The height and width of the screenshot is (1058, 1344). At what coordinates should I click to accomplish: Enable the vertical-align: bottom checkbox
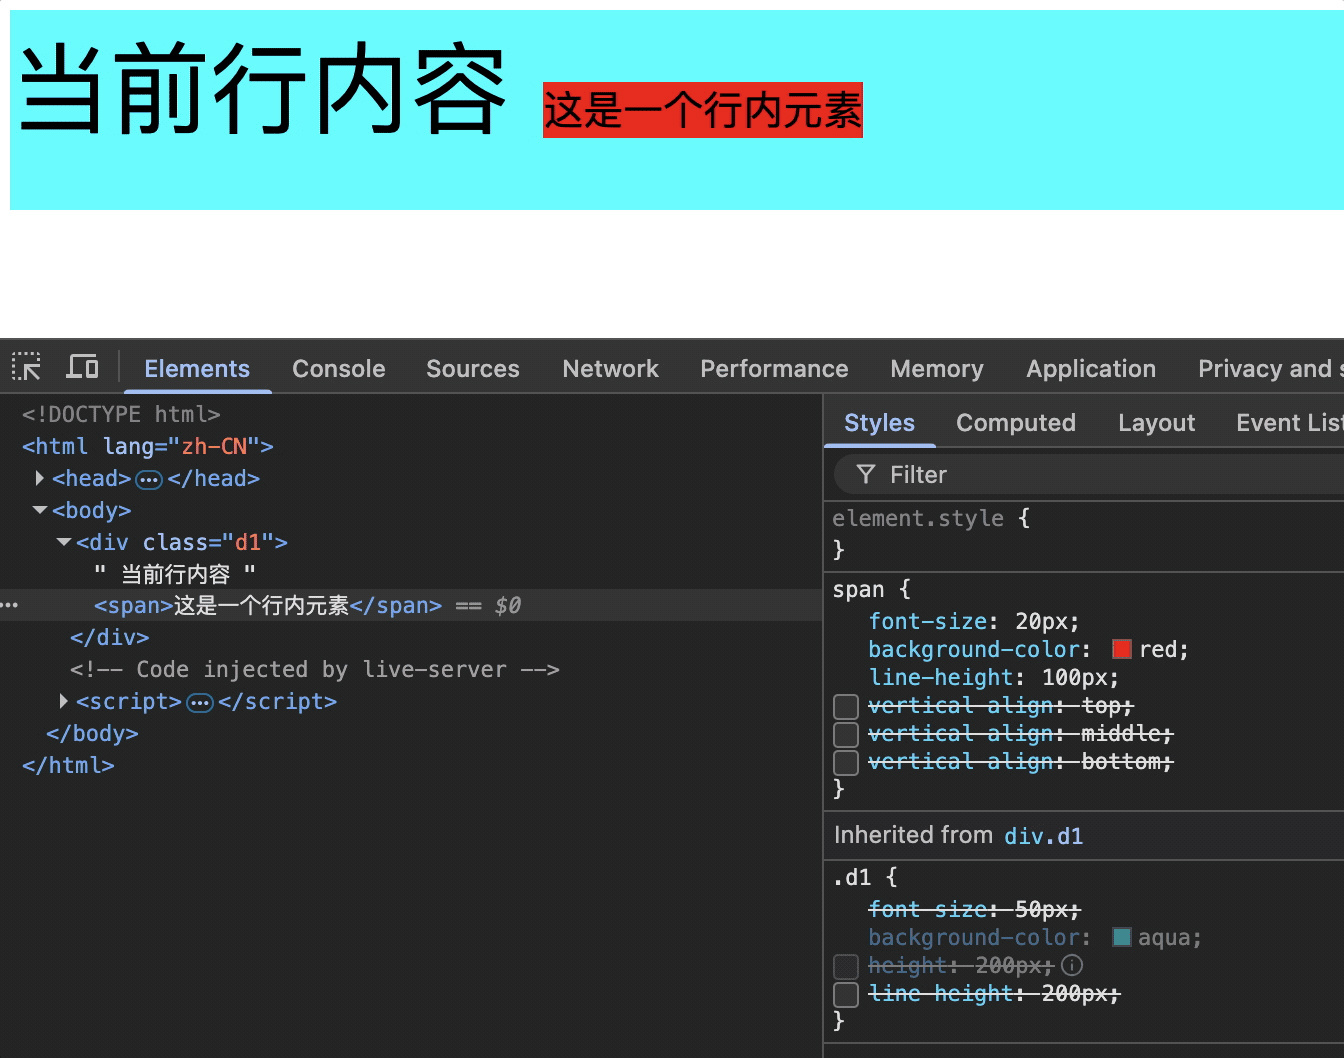[846, 762]
